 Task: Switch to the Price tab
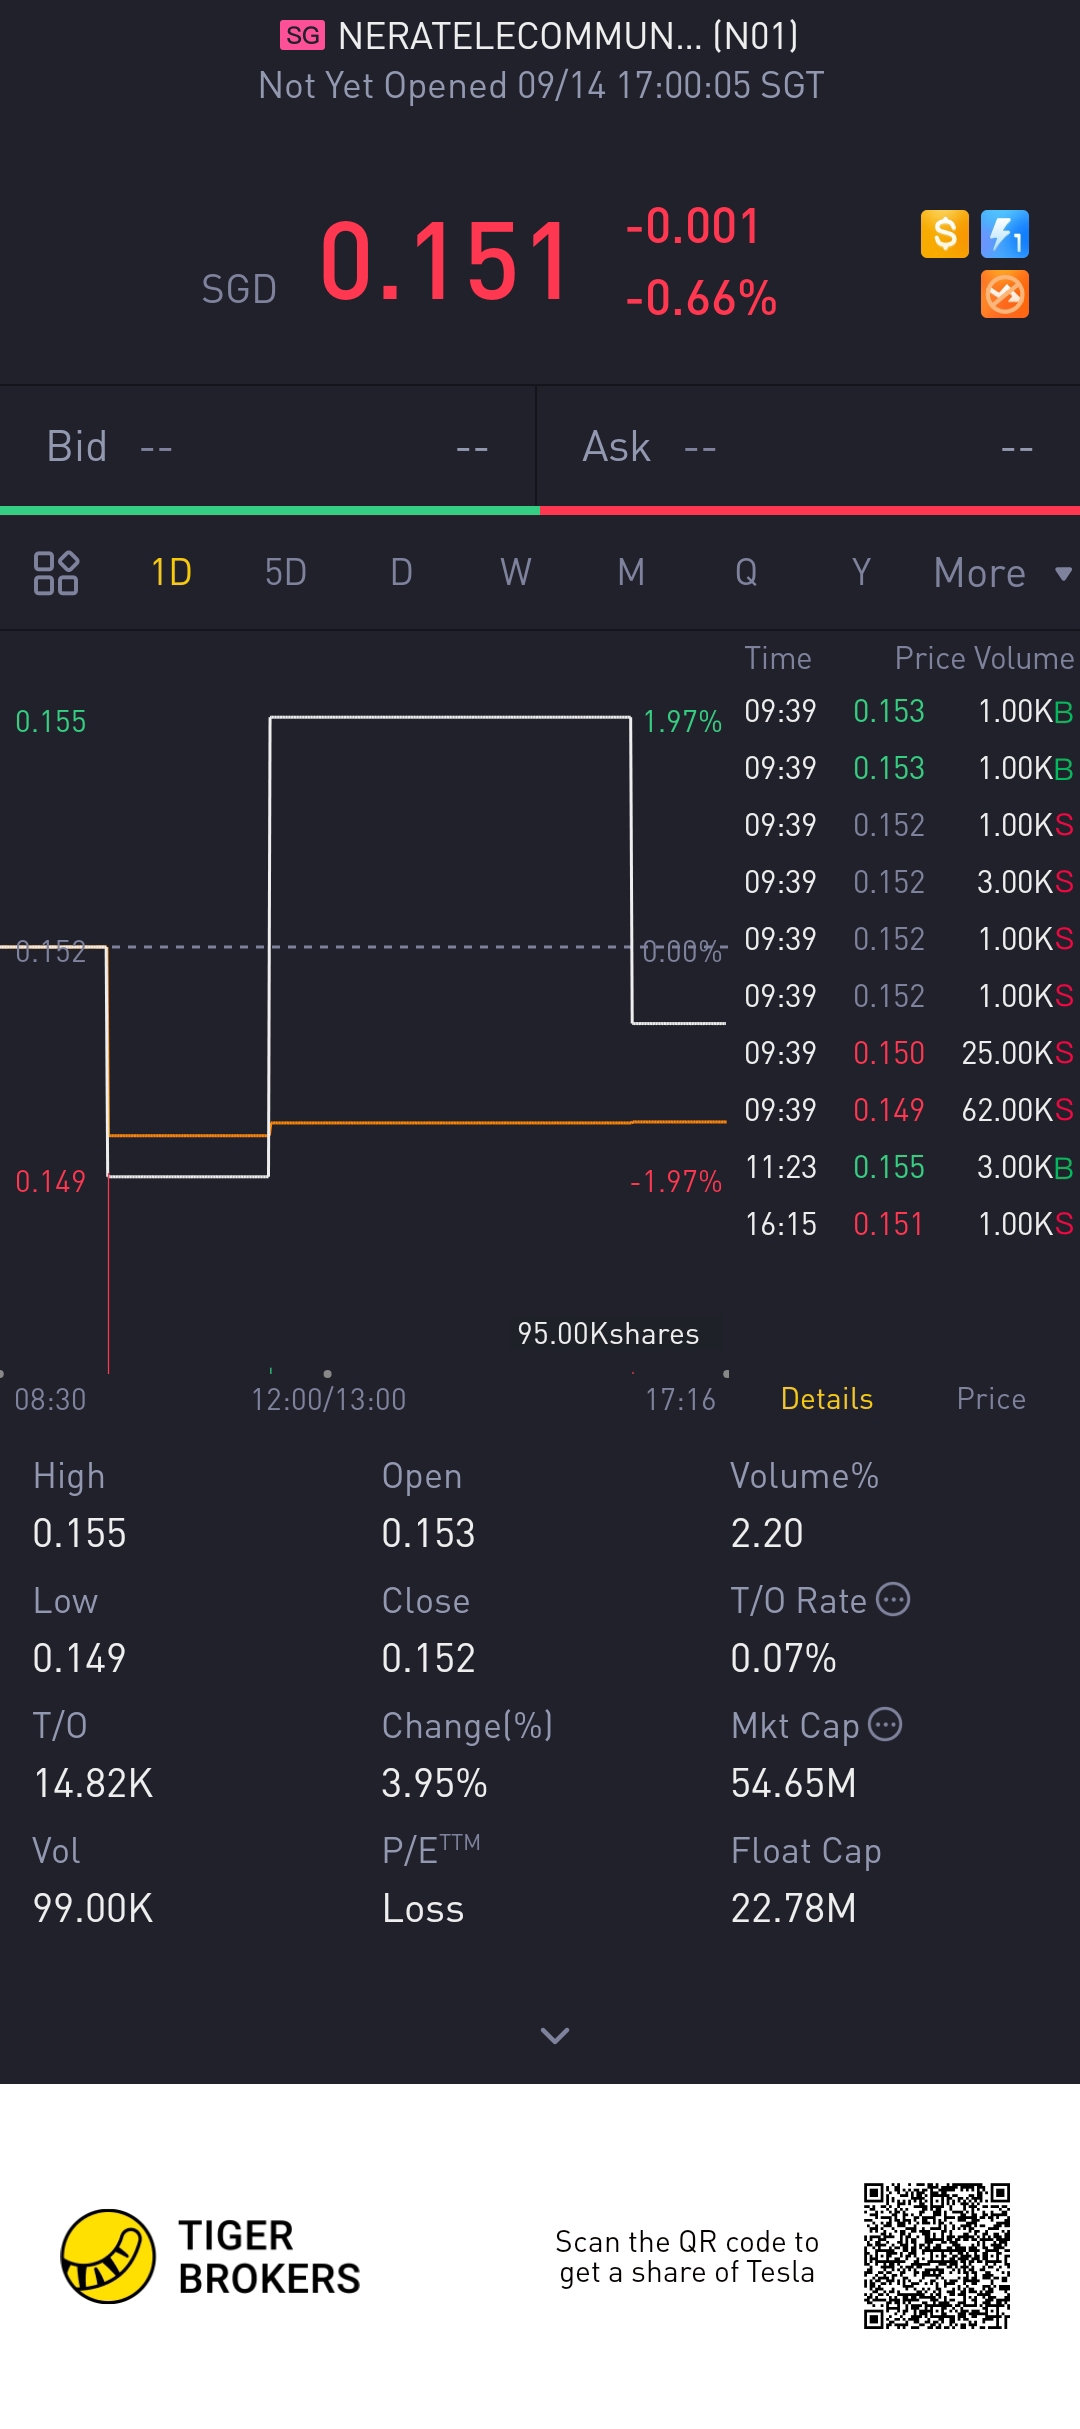(x=990, y=1398)
